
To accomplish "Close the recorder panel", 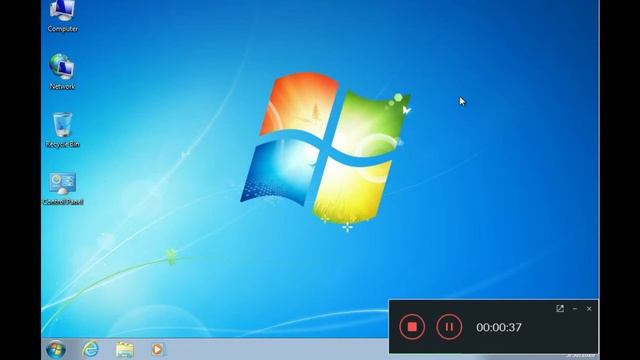I will pos(589,309).
